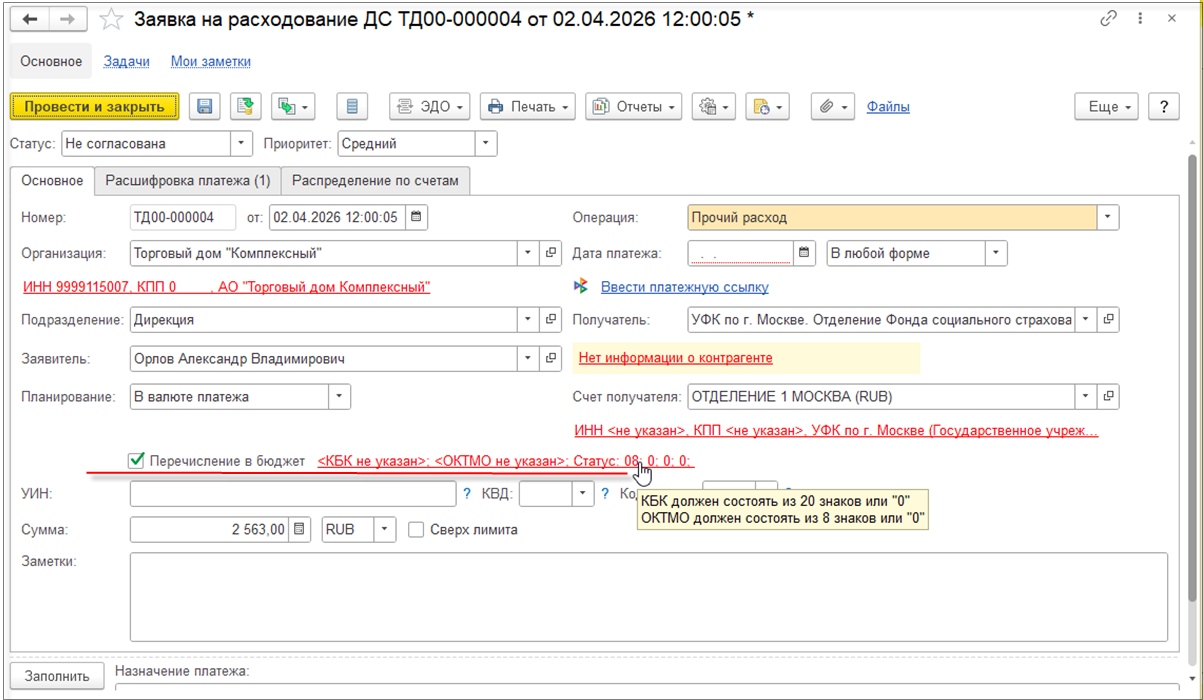The width and height of the screenshot is (1203, 700).
Task: Open calculator icon in Сумма field
Action: point(301,530)
